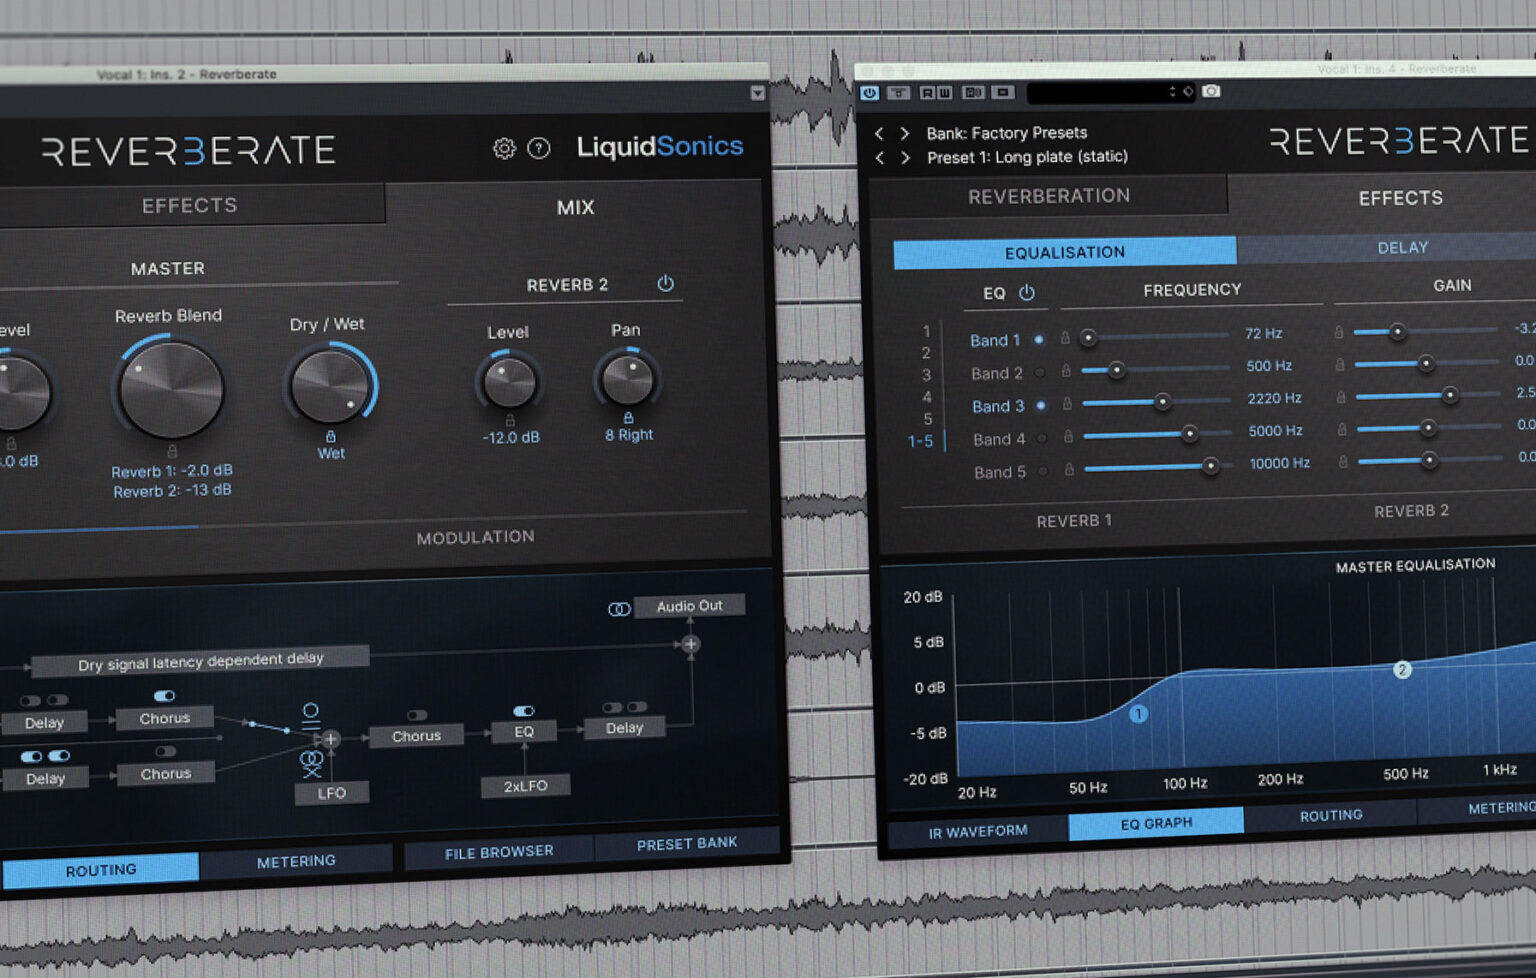Image resolution: width=1536 pixels, height=978 pixels.
Task: Go to next bank with right chevron
Action: coord(905,133)
